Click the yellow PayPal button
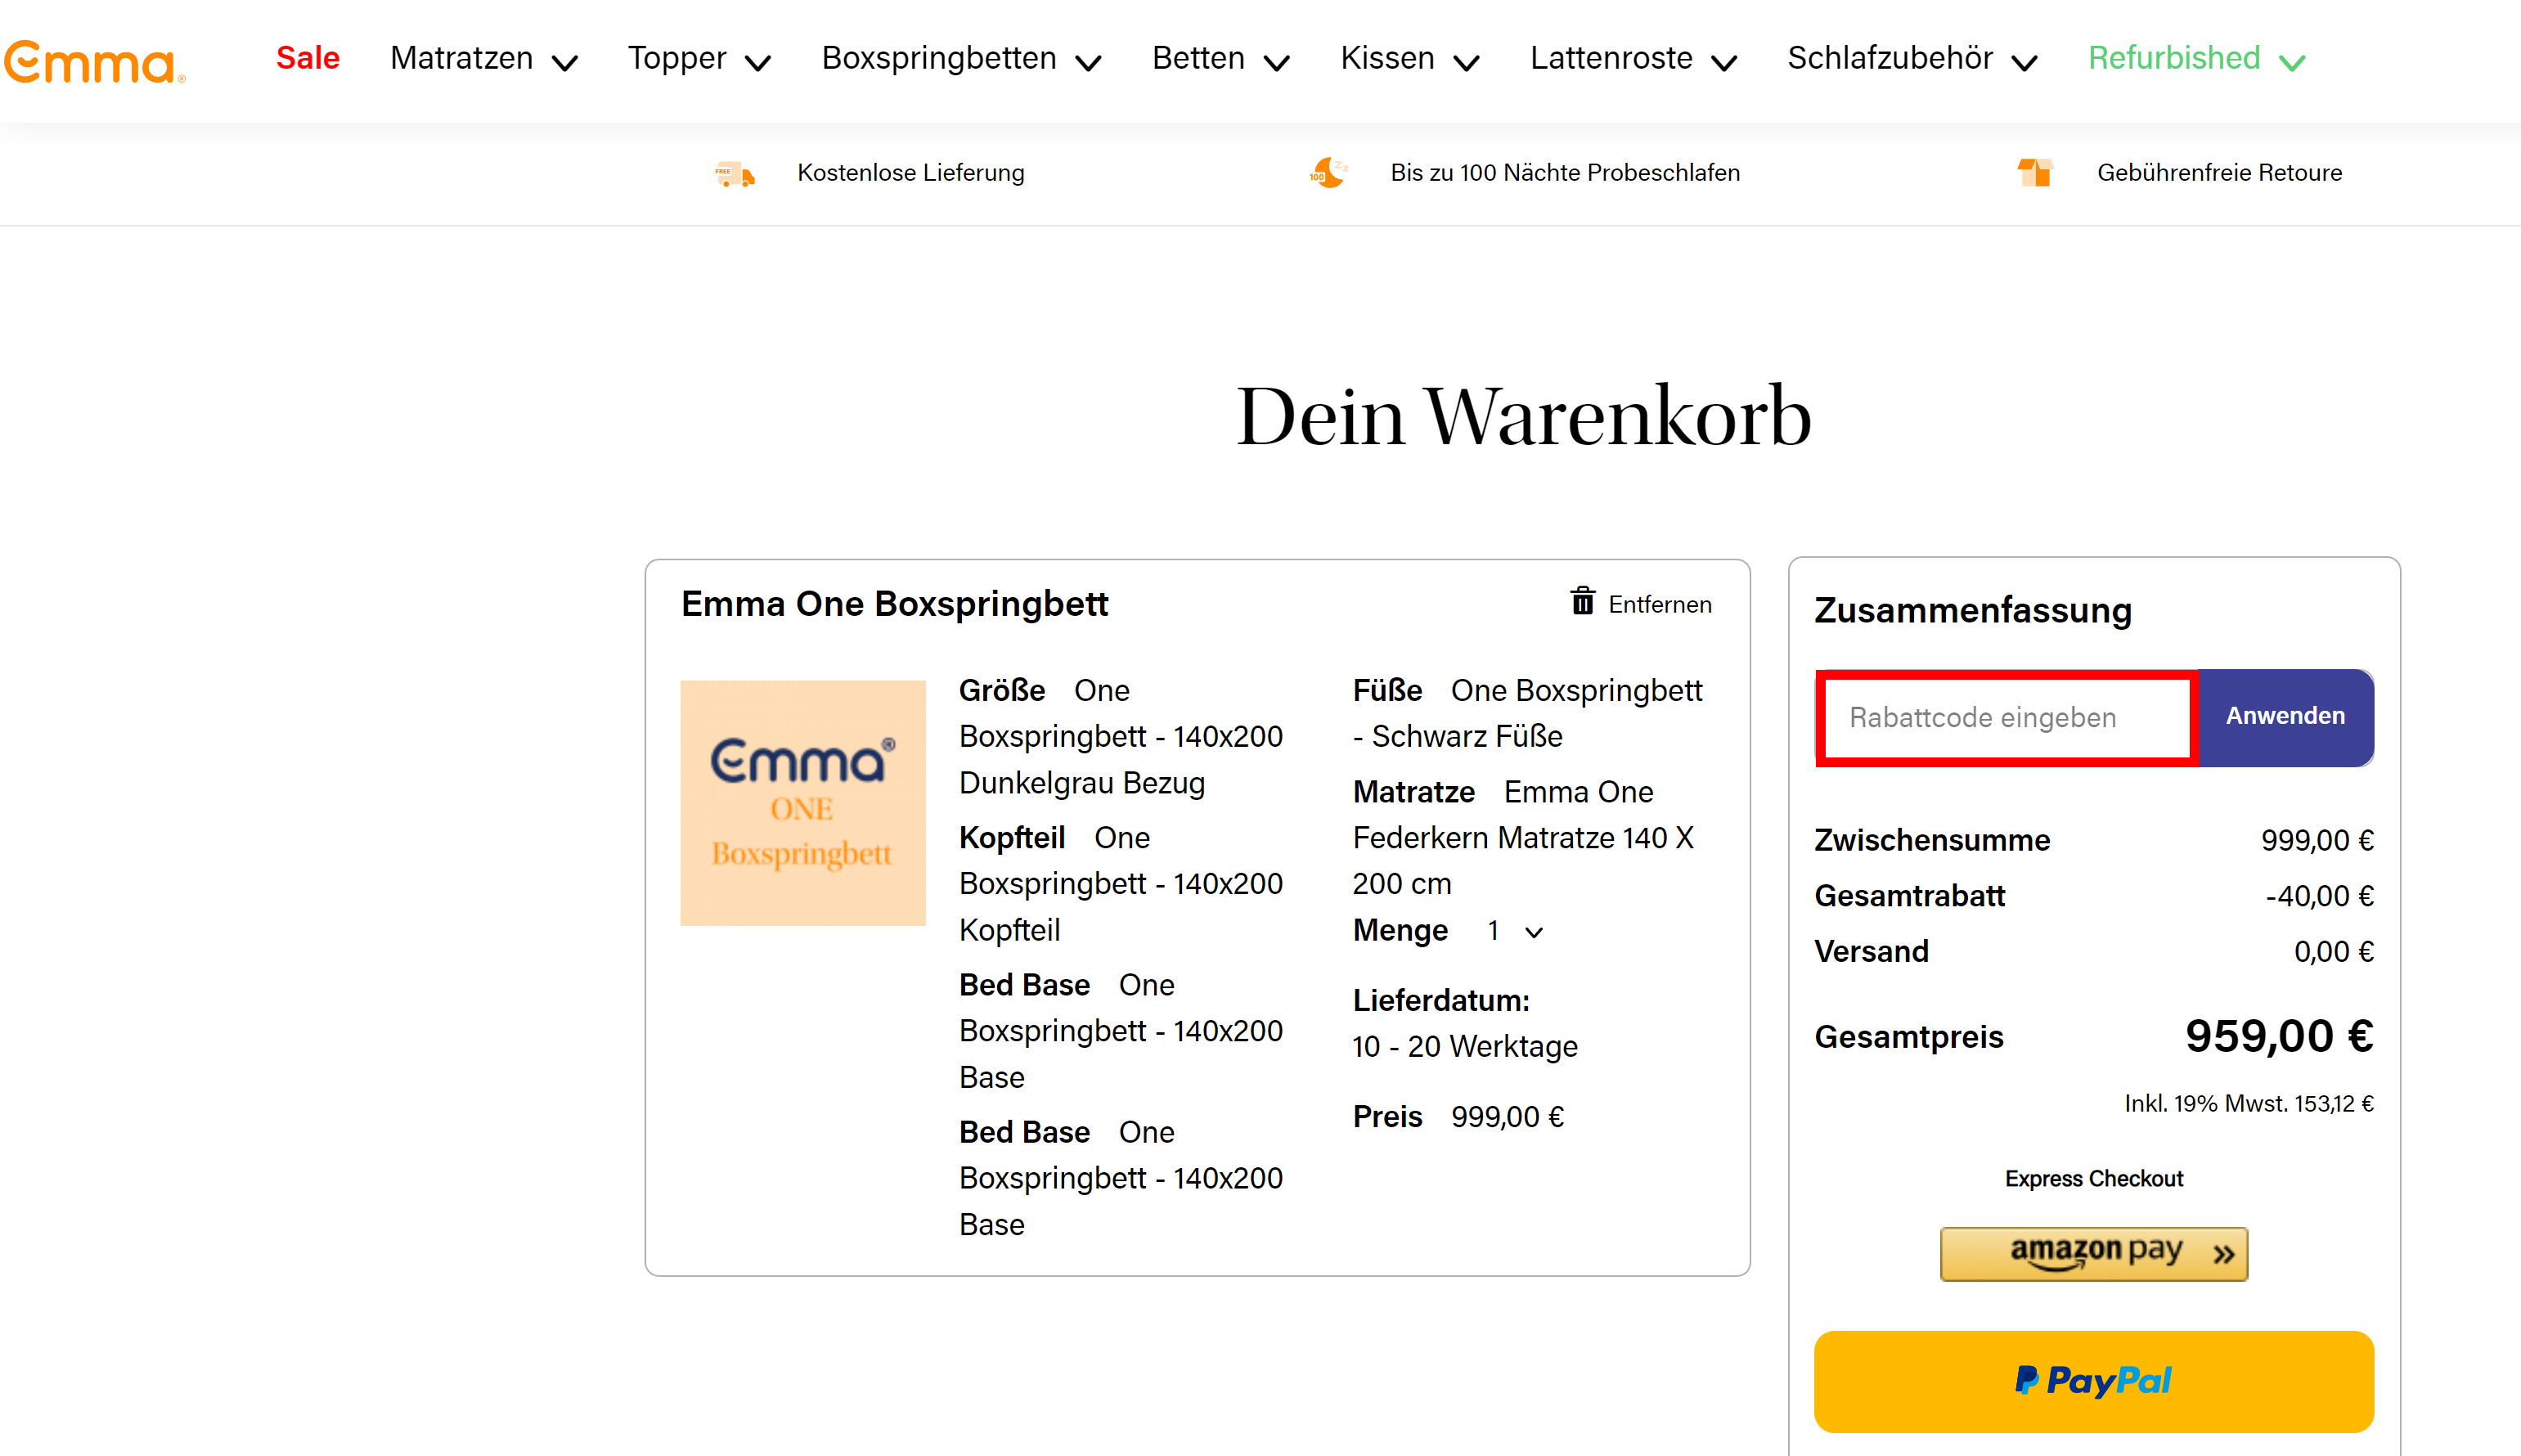2521x1456 pixels. click(2094, 1381)
